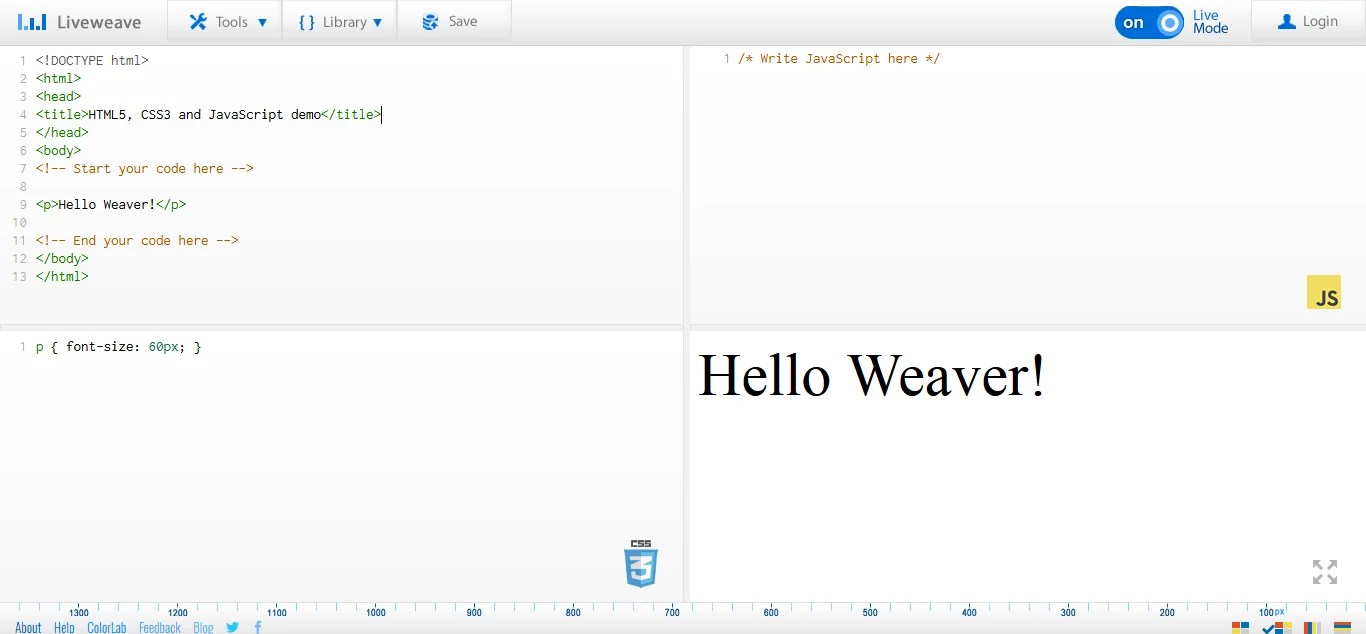Screen dimensions: 1366x634
Task: Expand the Tools menu arrow
Action: tap(263, 21)
